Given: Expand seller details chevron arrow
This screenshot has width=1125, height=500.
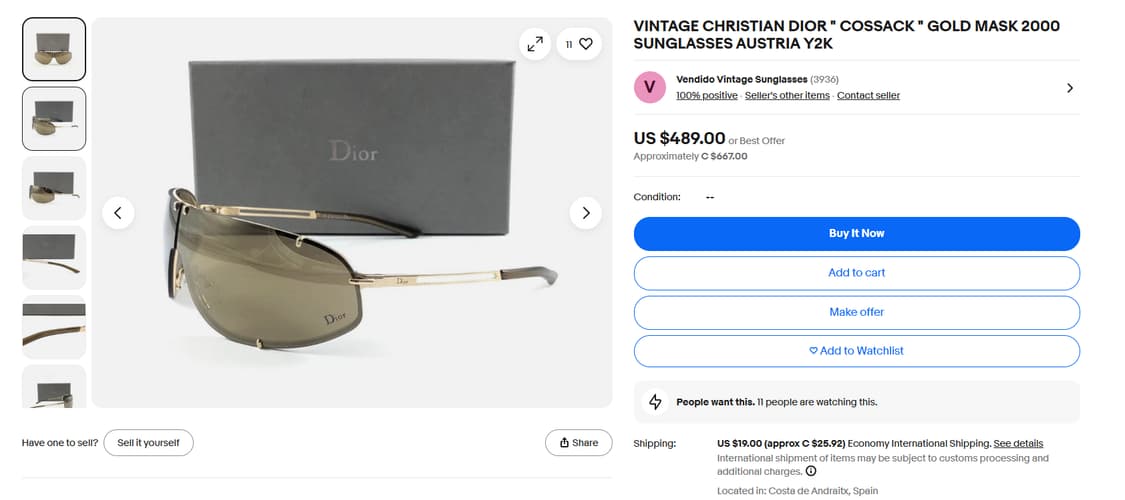Looking at the screenshot, I should pos(1069,88).
